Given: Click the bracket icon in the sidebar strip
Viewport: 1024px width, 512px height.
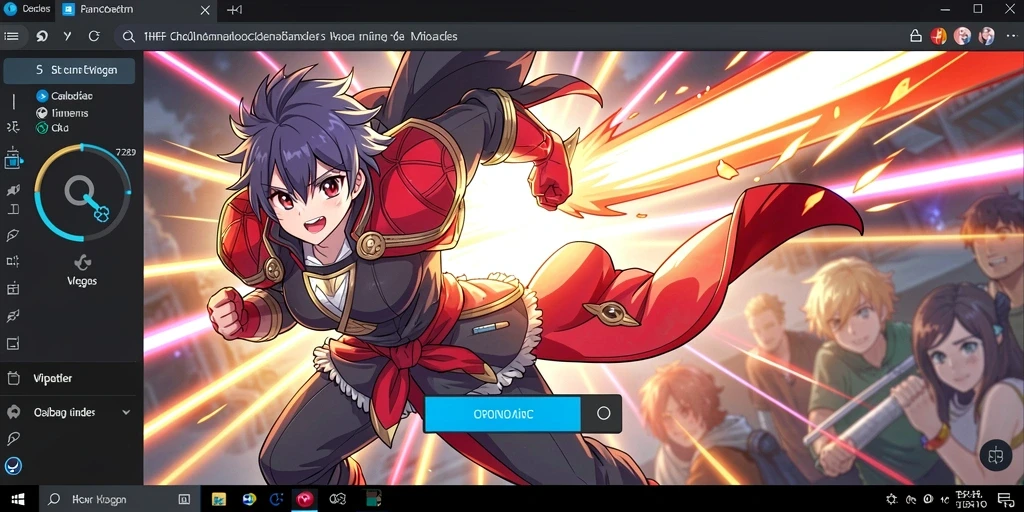Looking at the screenshot, I should click(13, 210).
